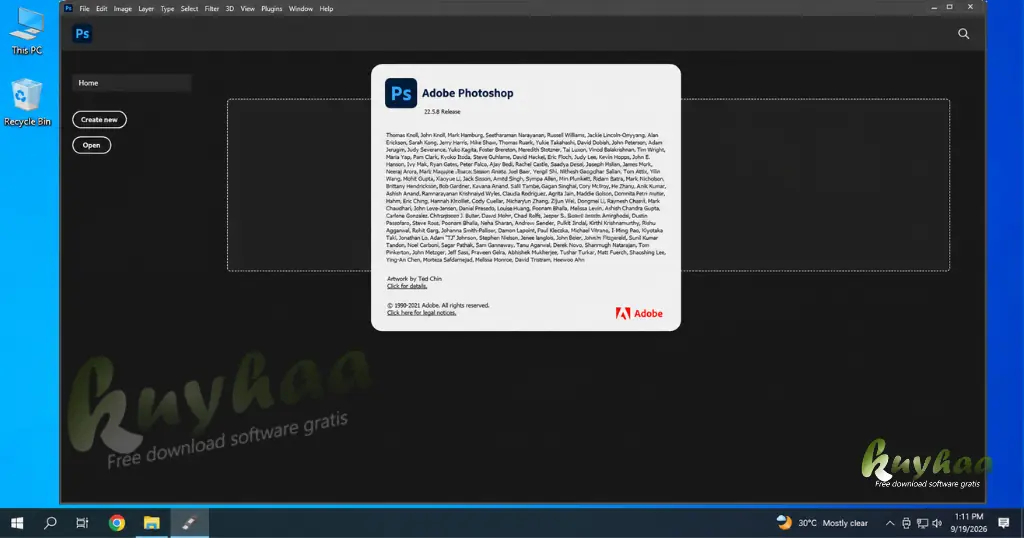Minimize the Photoshop window
This screenshot has height=538, width=1024.
click(934, 7)
